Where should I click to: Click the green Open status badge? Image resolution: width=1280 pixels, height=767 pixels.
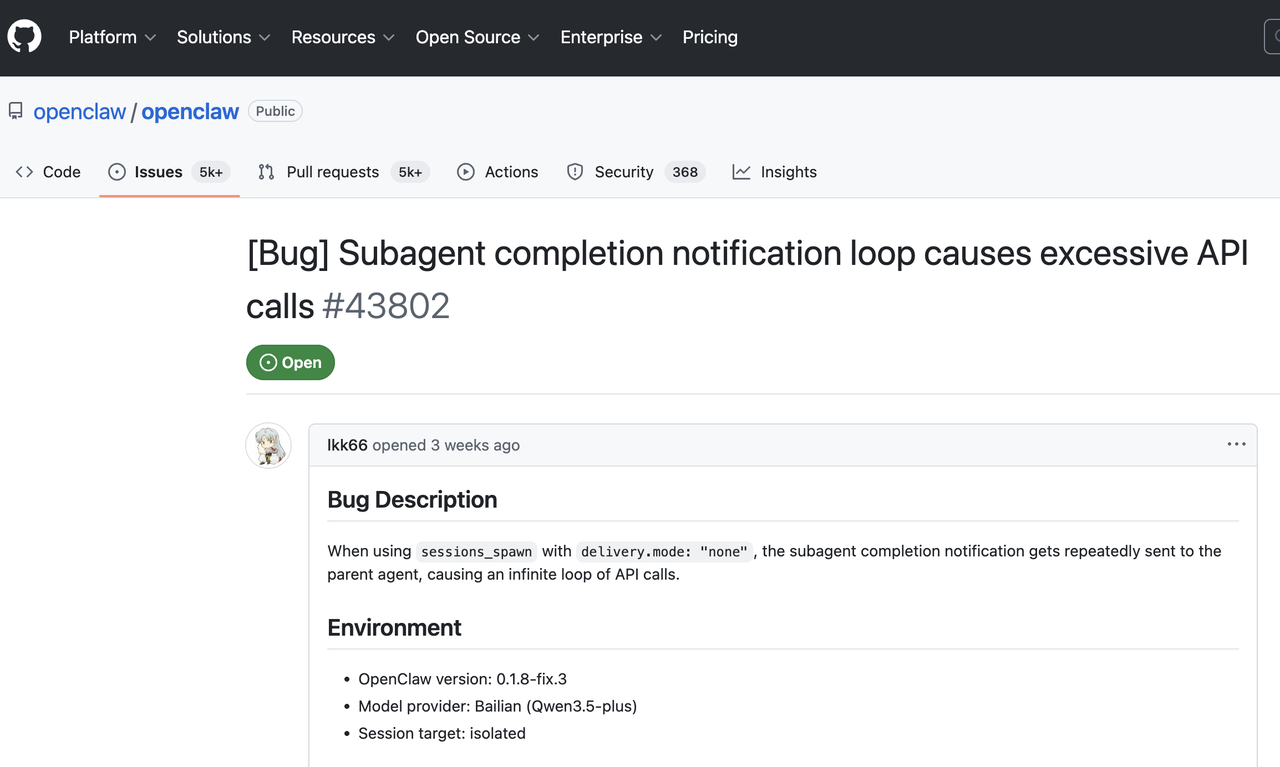coord(290,362)
